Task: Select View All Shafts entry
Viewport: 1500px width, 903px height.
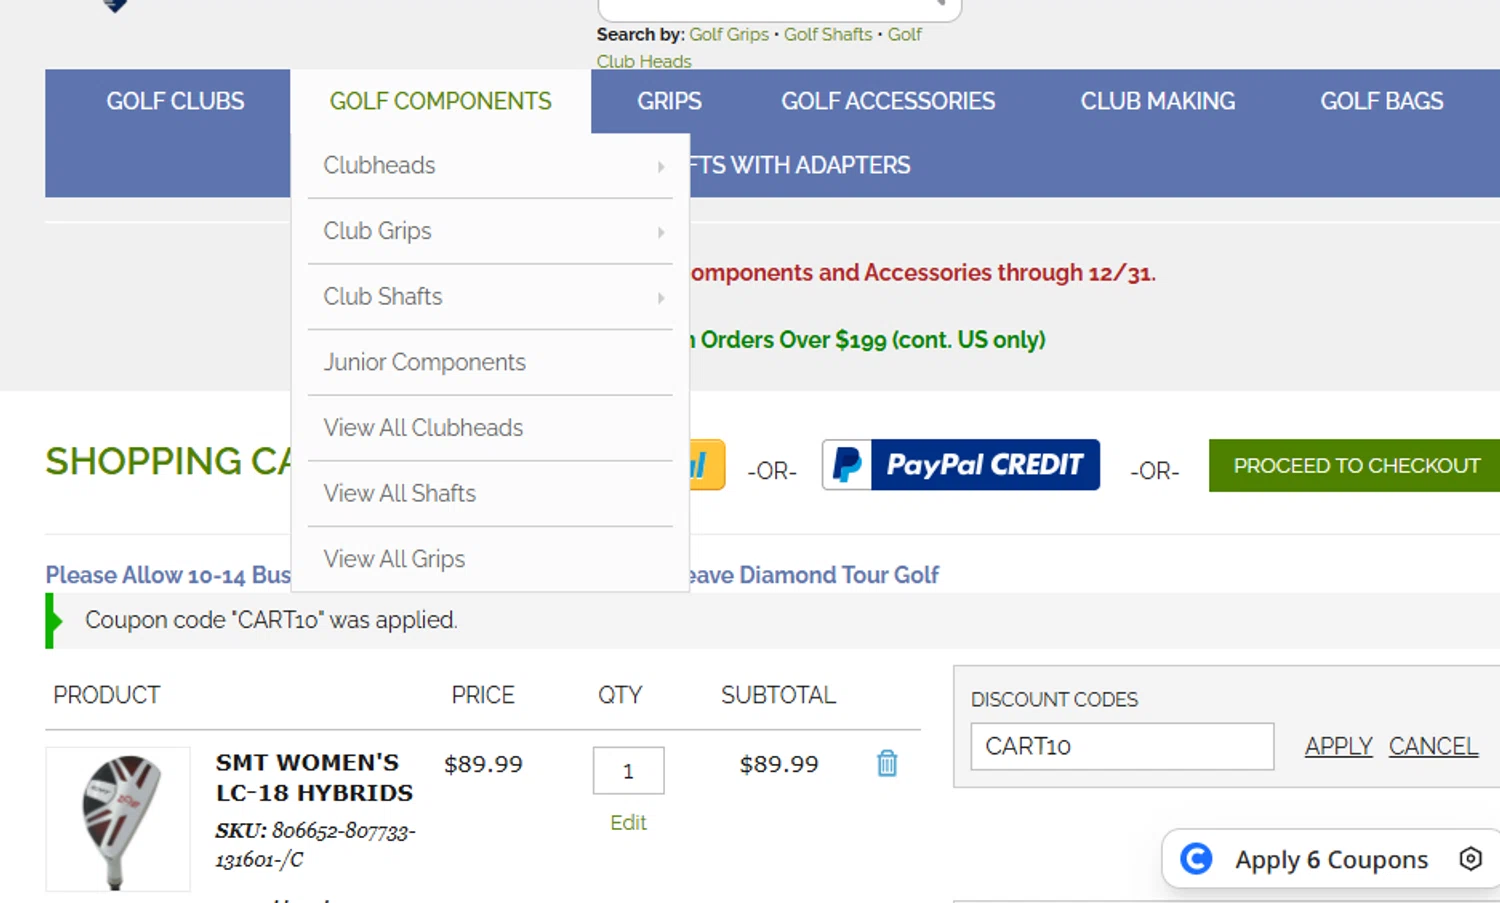Action: (490, 494)
